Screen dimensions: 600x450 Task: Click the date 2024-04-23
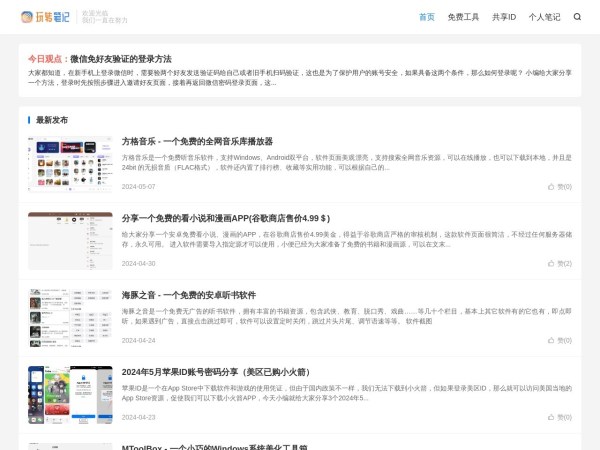139,417
